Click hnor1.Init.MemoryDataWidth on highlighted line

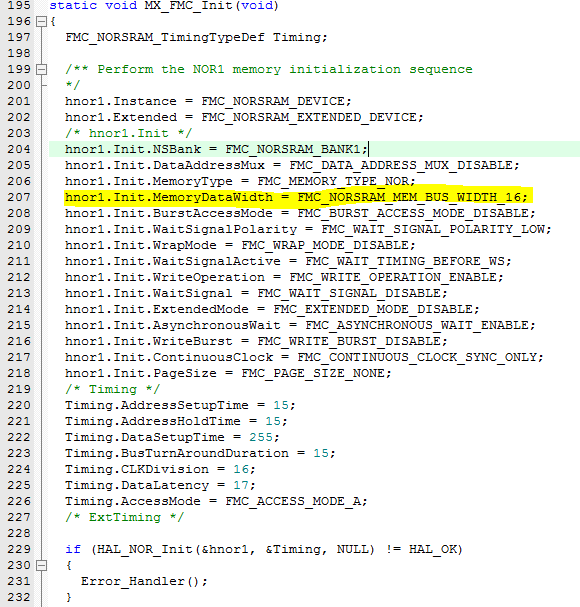point(169,197)
